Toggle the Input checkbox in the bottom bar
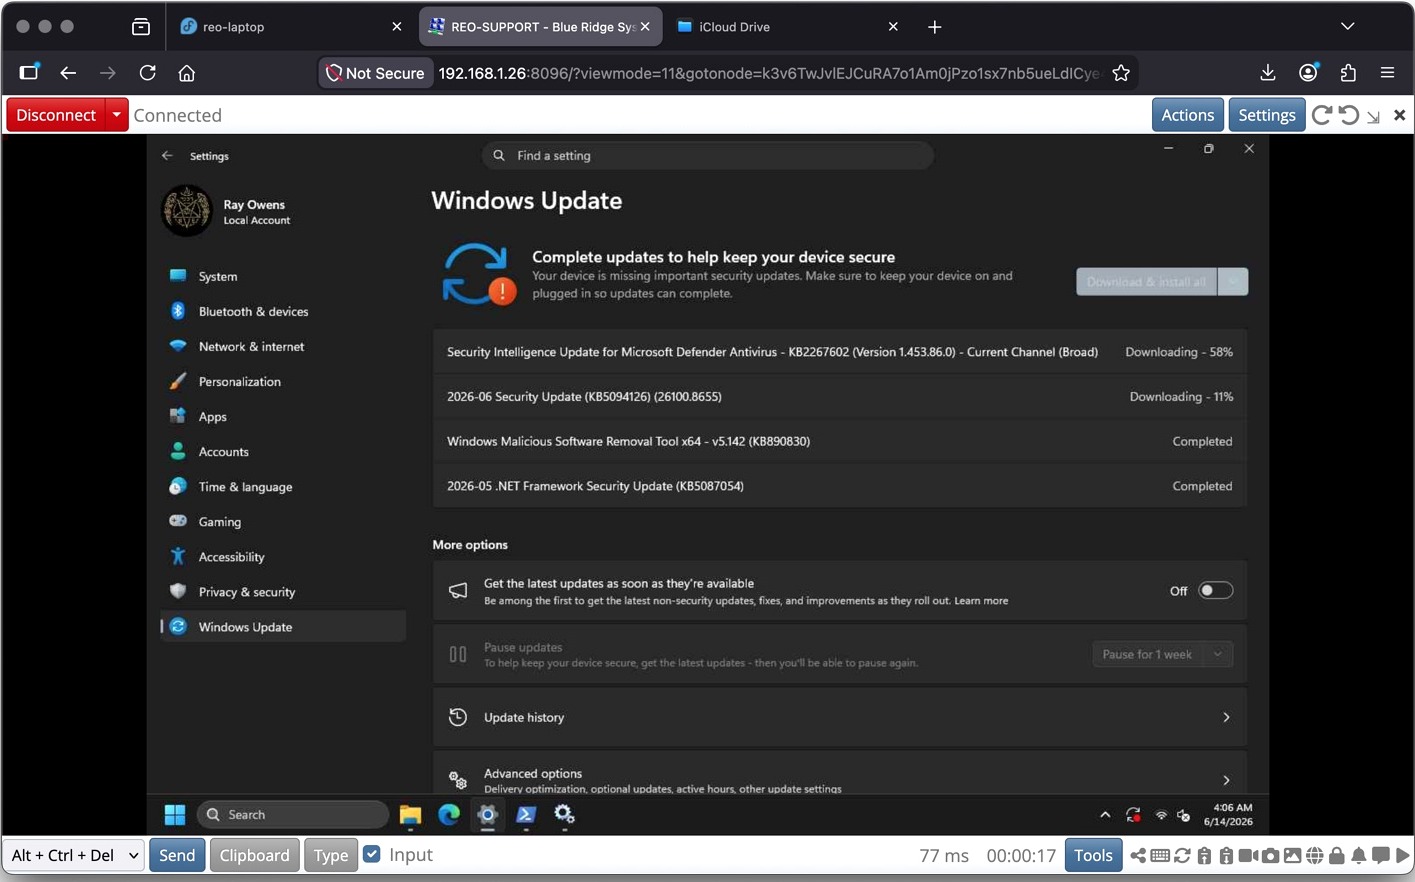Screen dimensions: 1415x882 pyautogui.click(x=372, y=854)
